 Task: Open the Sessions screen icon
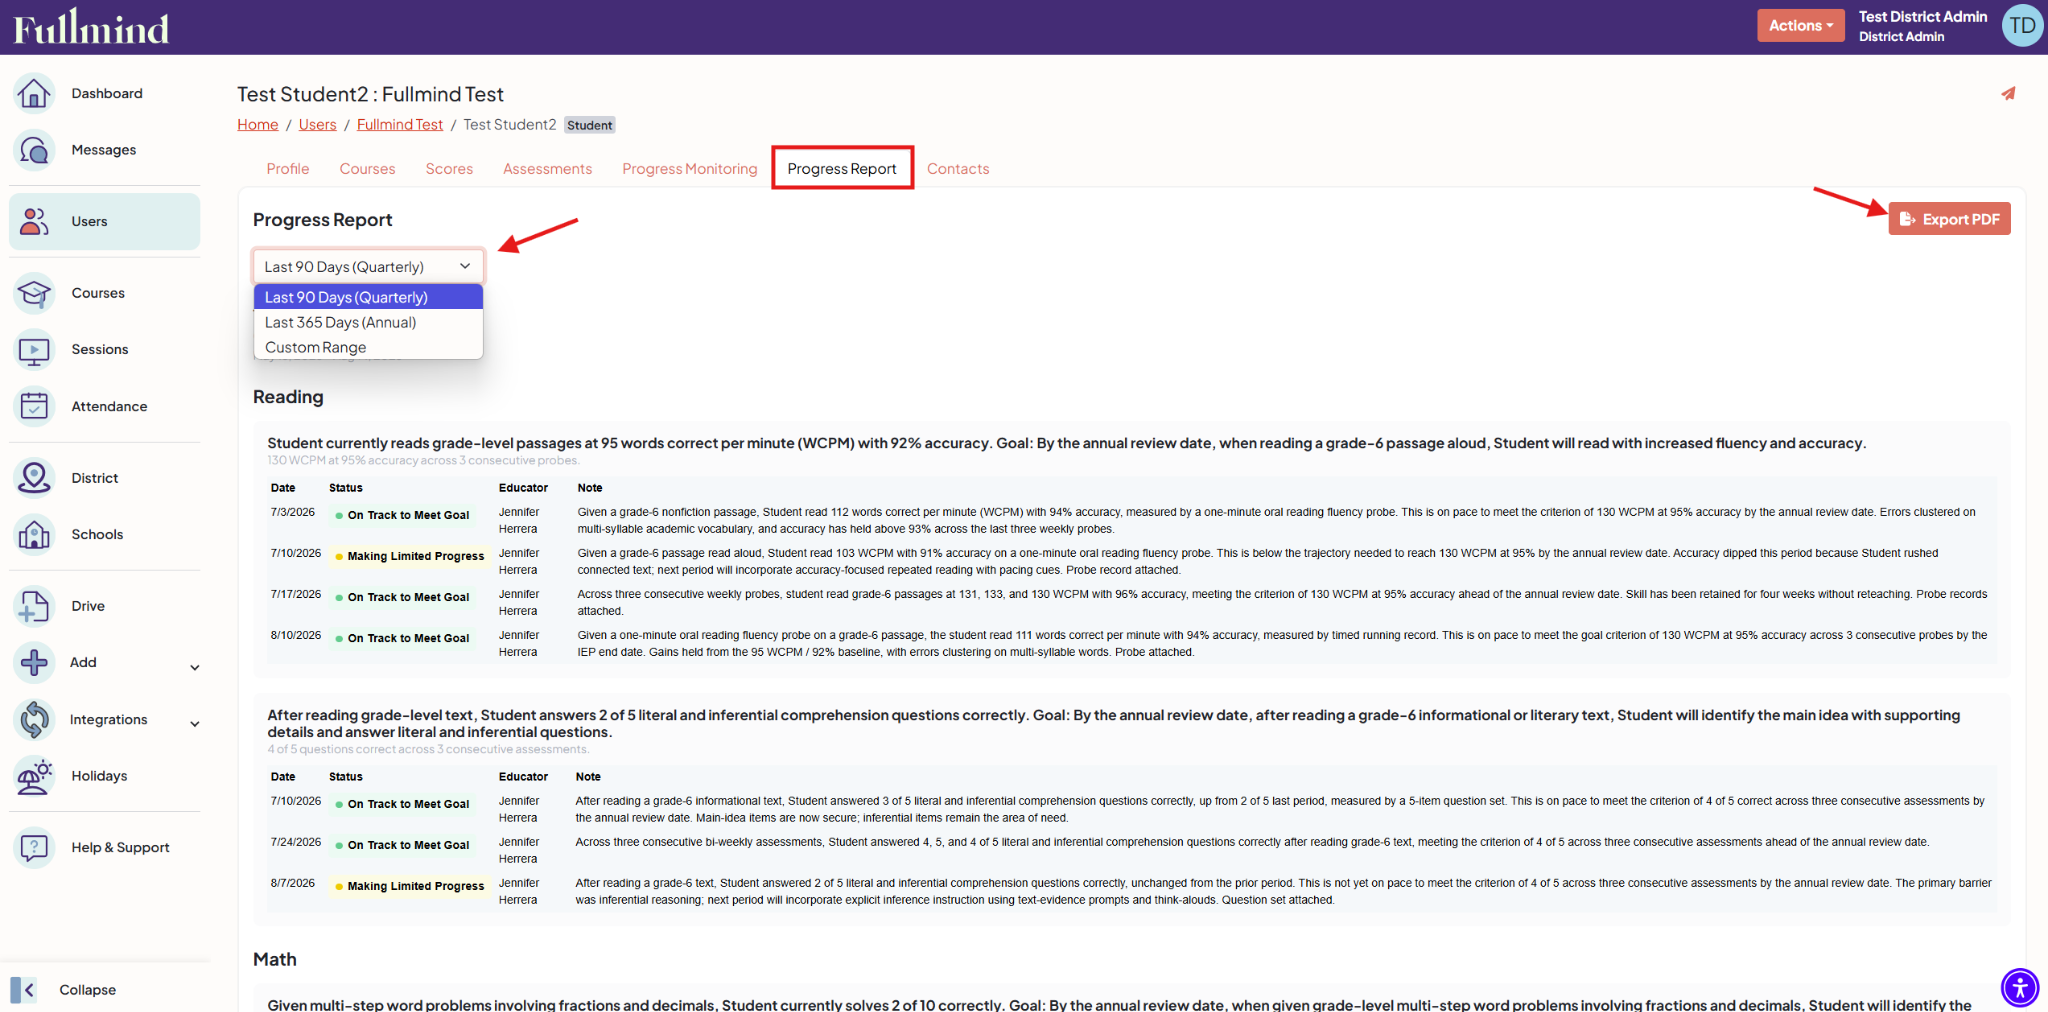(x=34, y=349)
